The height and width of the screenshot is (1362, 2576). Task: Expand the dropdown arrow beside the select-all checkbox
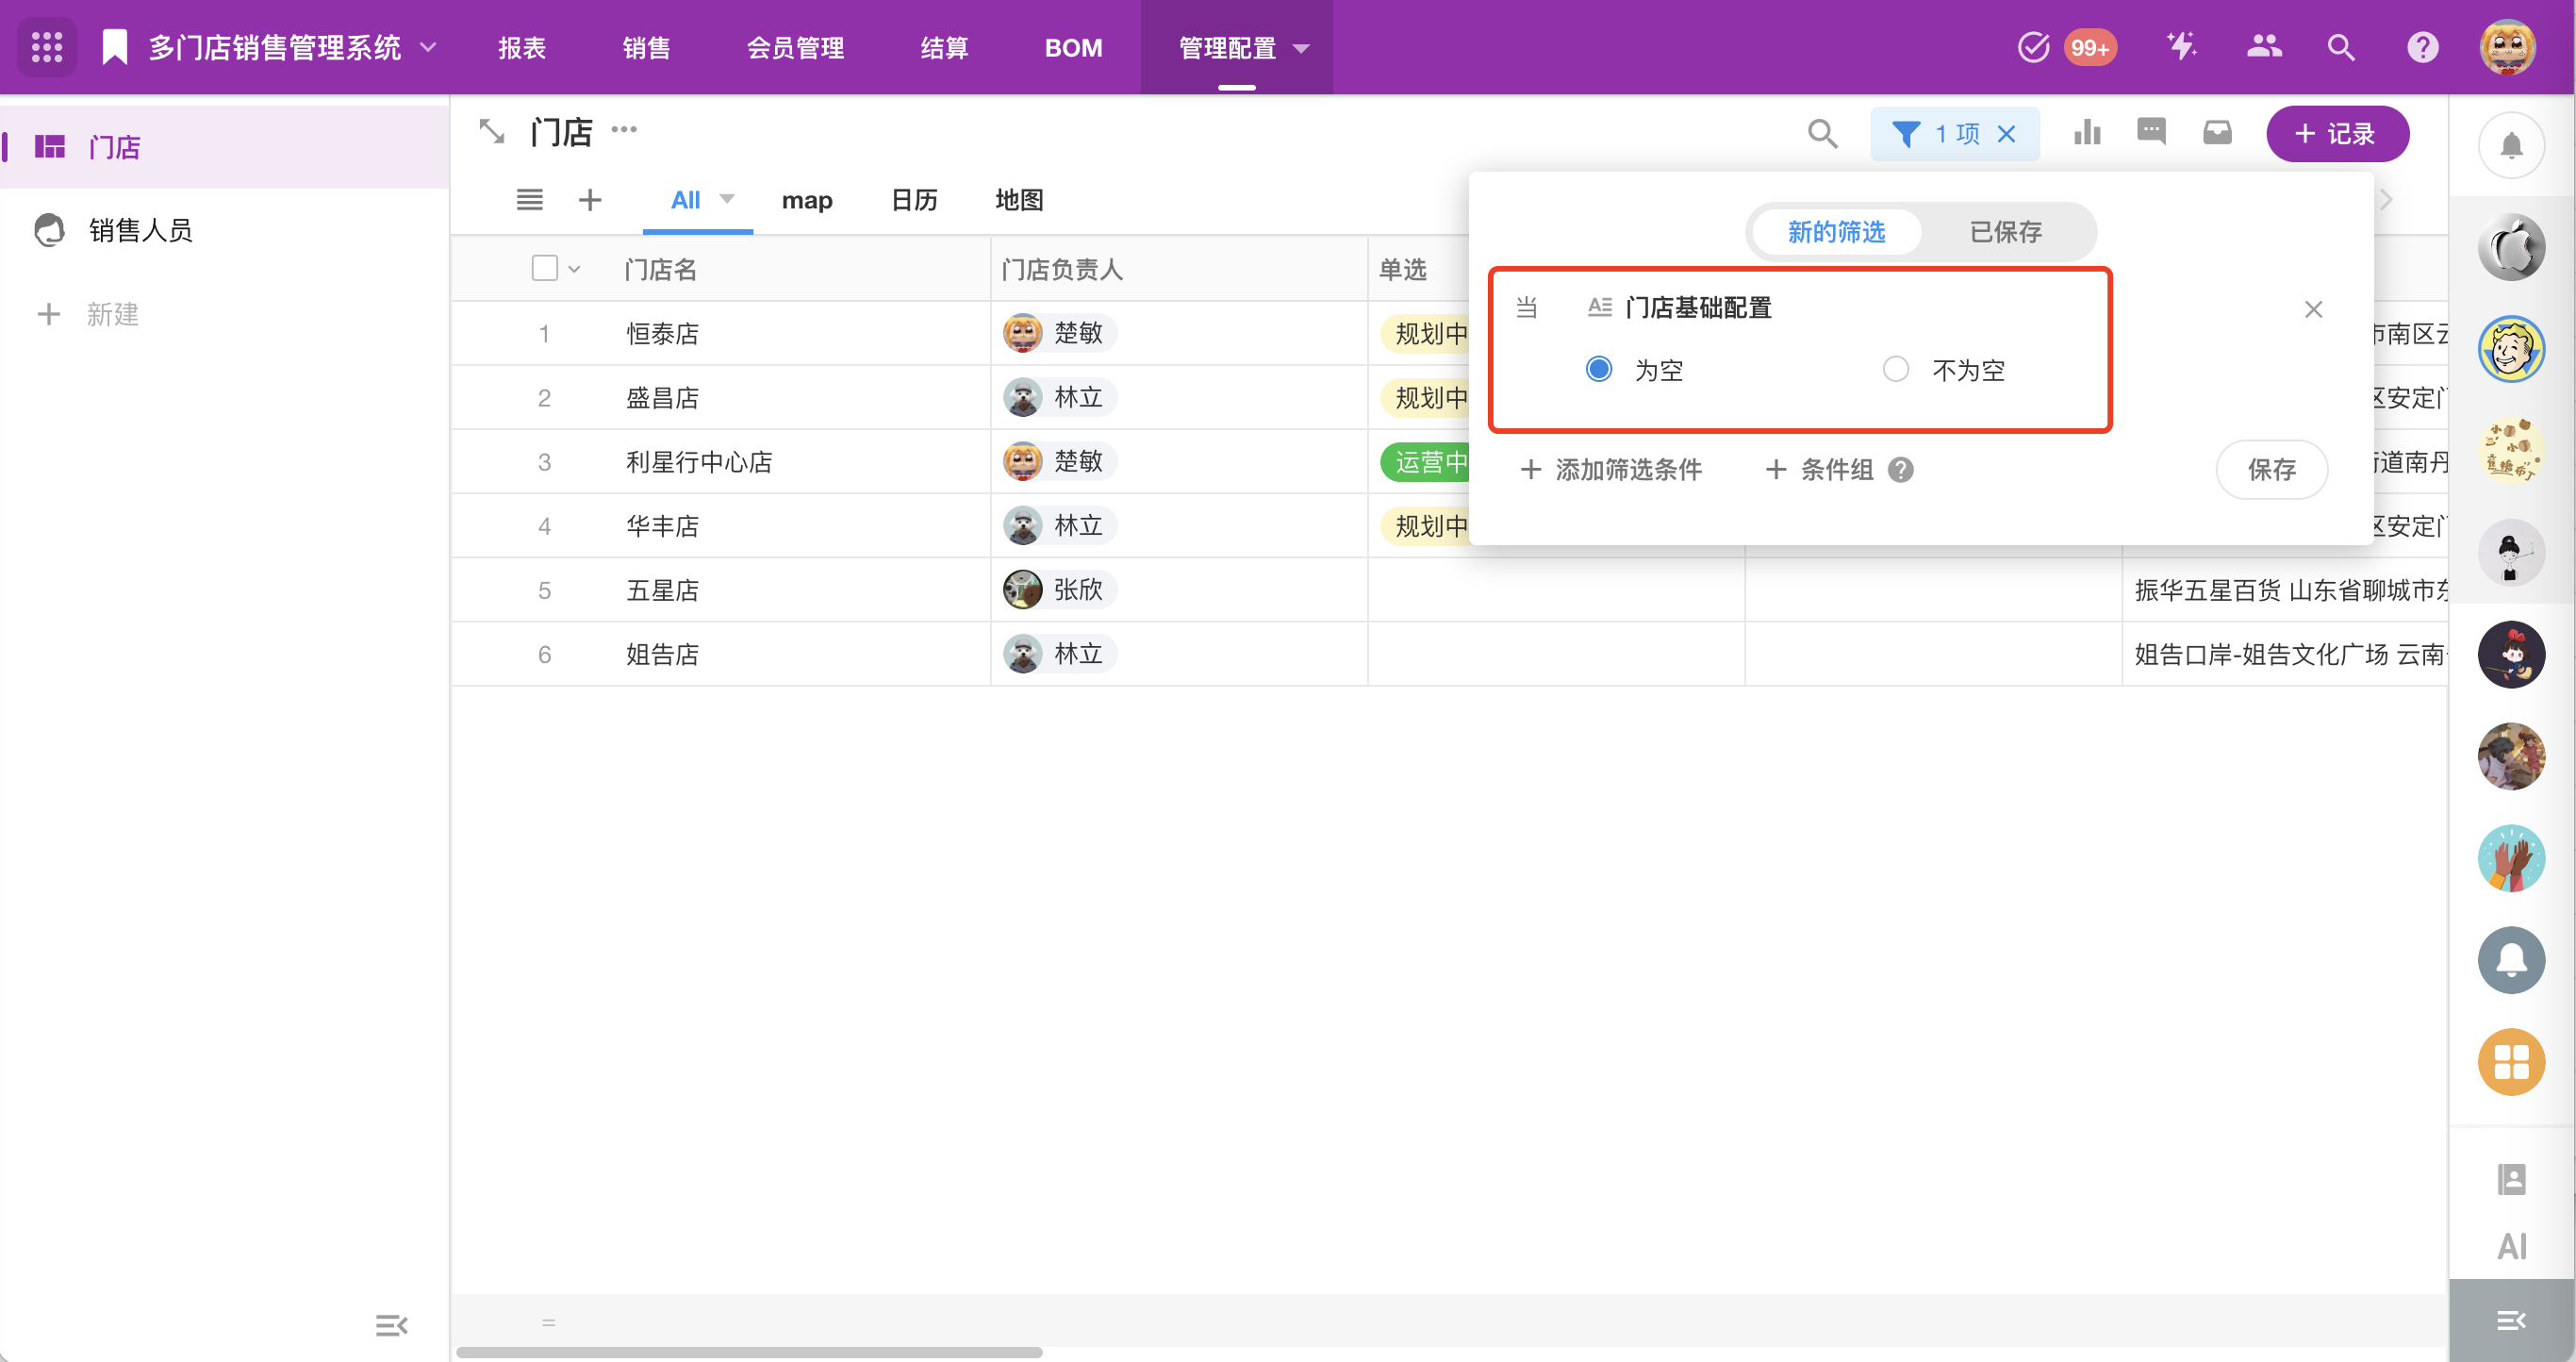pos(574,269)
